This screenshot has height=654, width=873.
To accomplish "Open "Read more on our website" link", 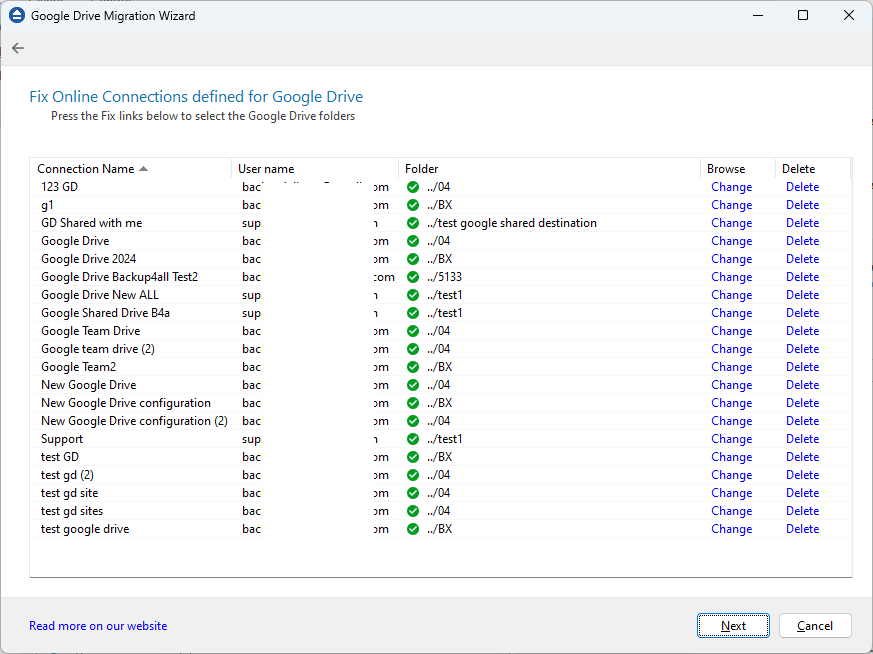I will tap(97, 625).
